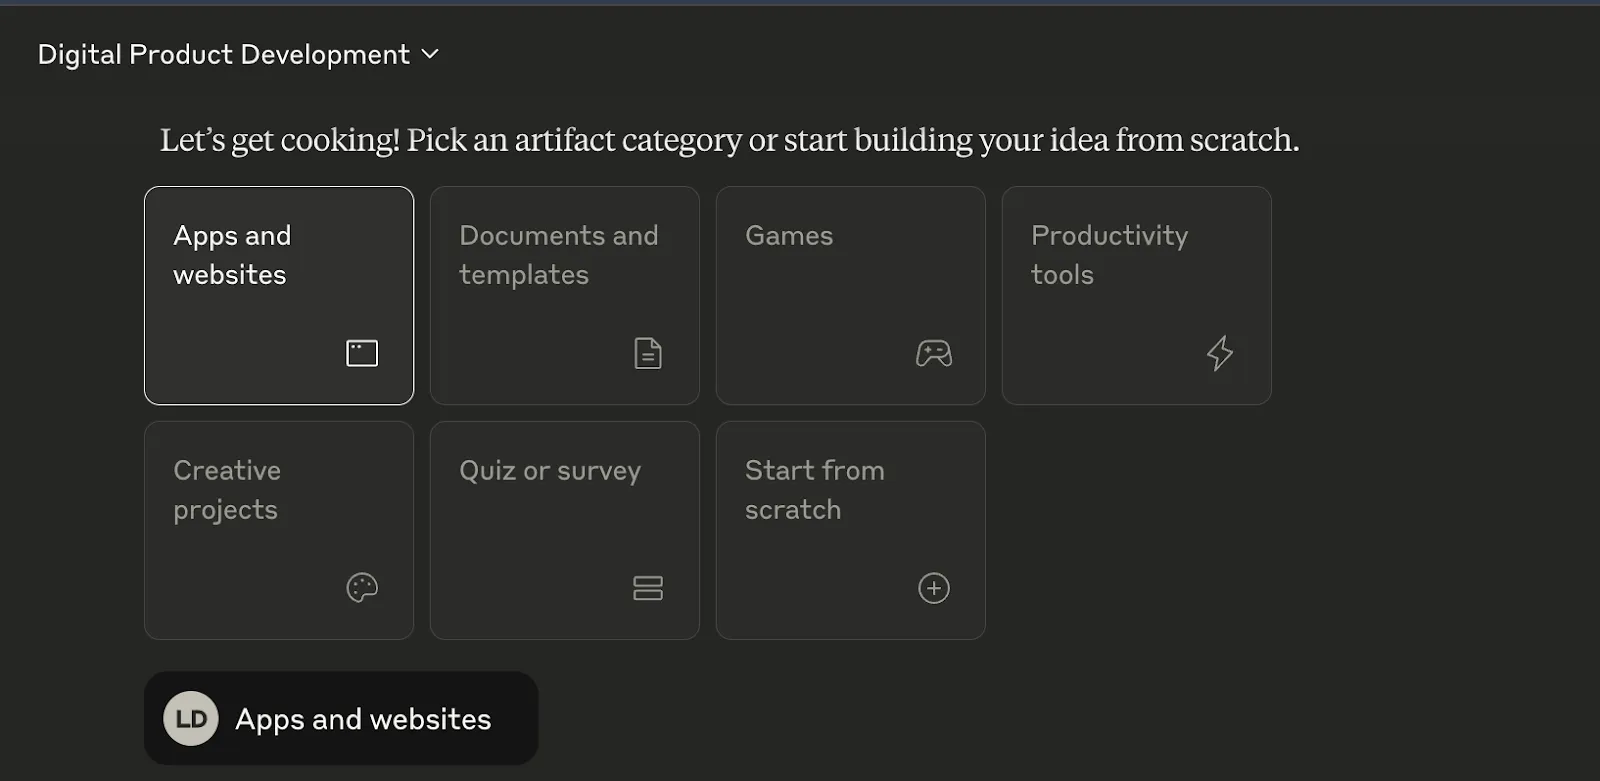Click the LD user avatar
The height and width of the screenshot is (781, 1600).
click(x=191, y=718)
